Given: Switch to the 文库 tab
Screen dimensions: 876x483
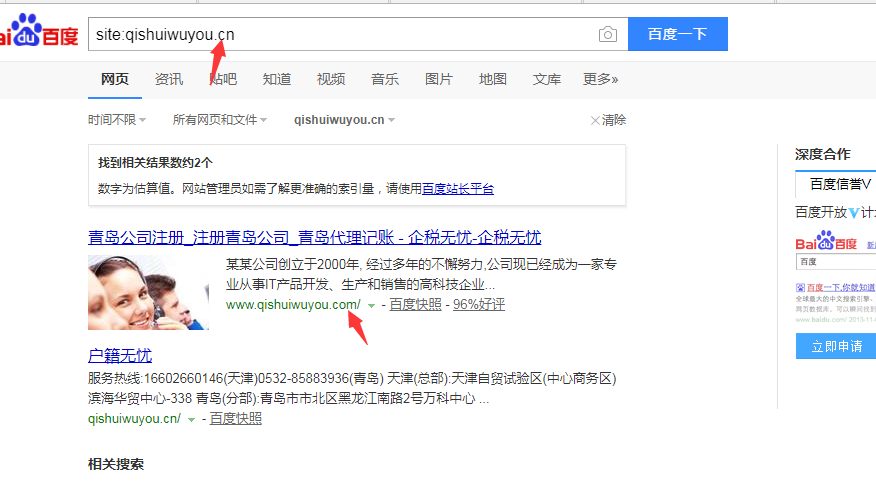Looking at the screenshot, I should (x=546, y=79).
